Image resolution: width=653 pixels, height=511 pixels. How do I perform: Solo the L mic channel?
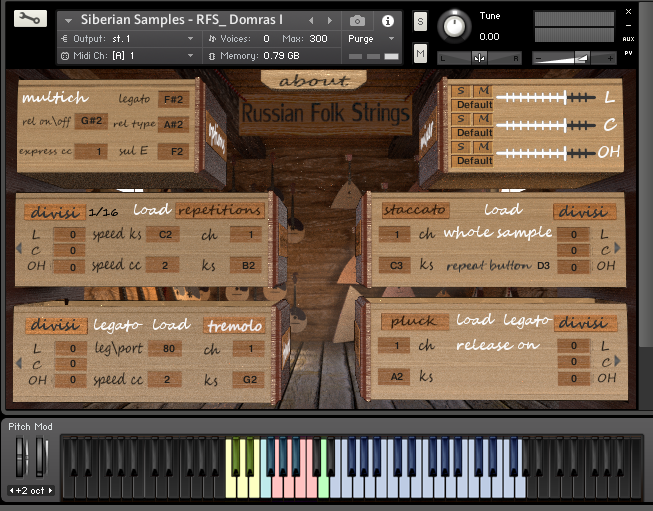461,91
